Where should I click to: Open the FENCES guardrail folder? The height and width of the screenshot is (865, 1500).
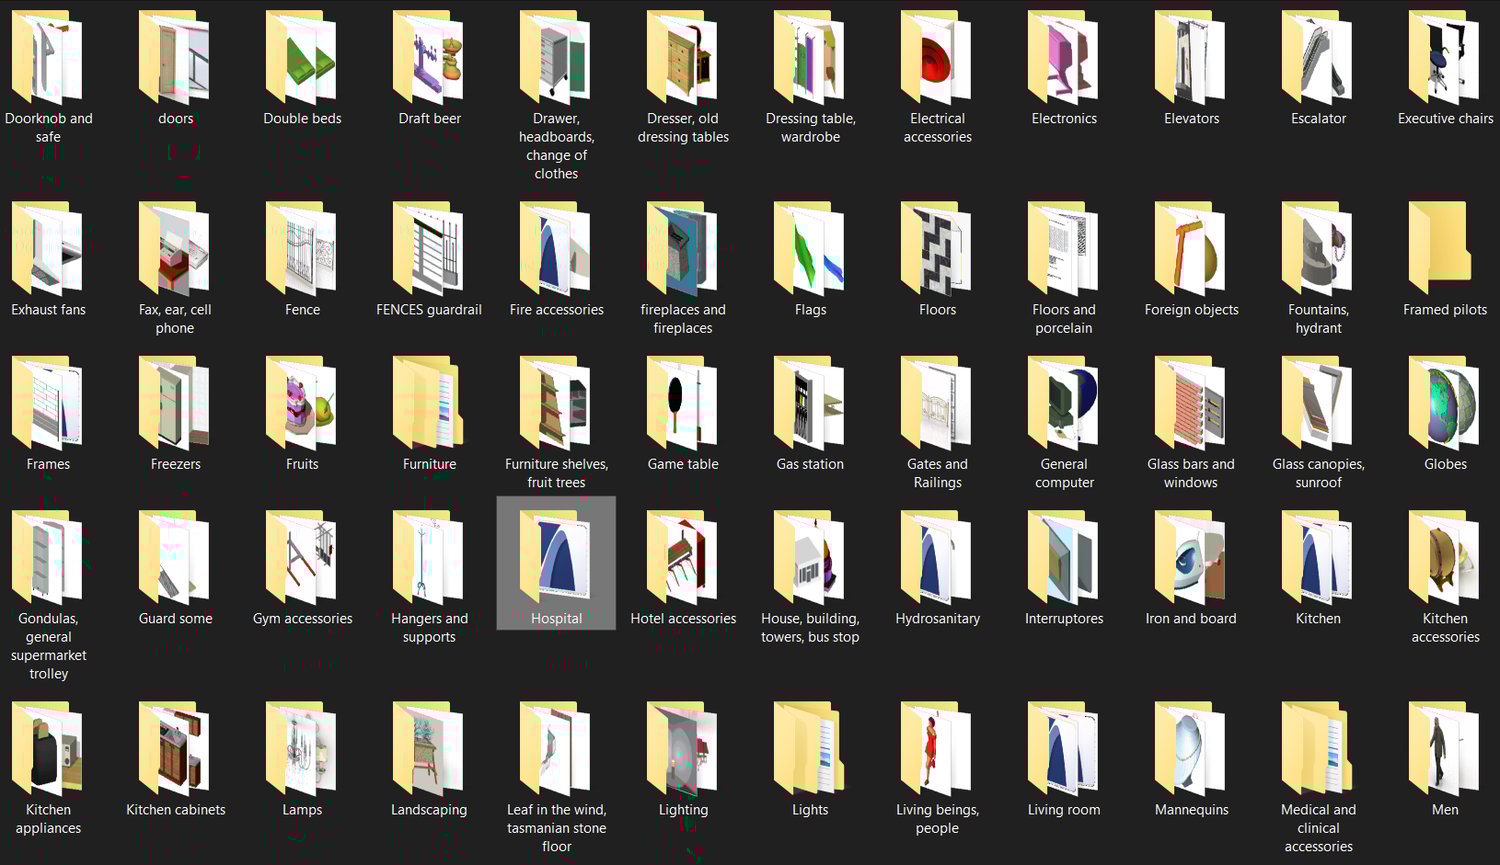(x=429, y=248)
